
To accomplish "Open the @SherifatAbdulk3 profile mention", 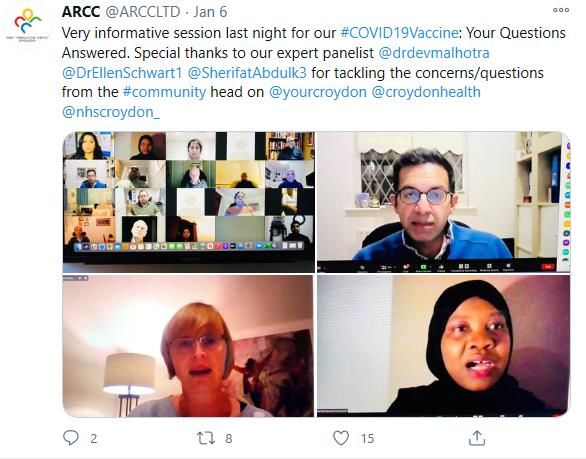I will pyautogui.click(x=247, y=73).
